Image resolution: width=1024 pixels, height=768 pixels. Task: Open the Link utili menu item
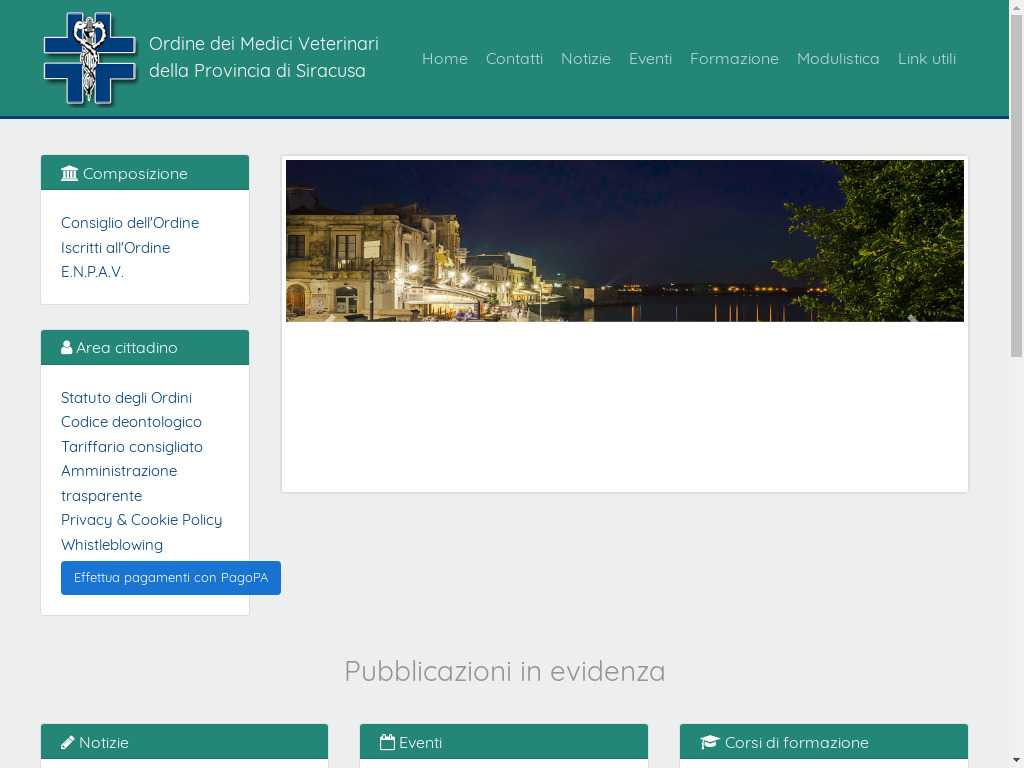[x=927, y=59]
